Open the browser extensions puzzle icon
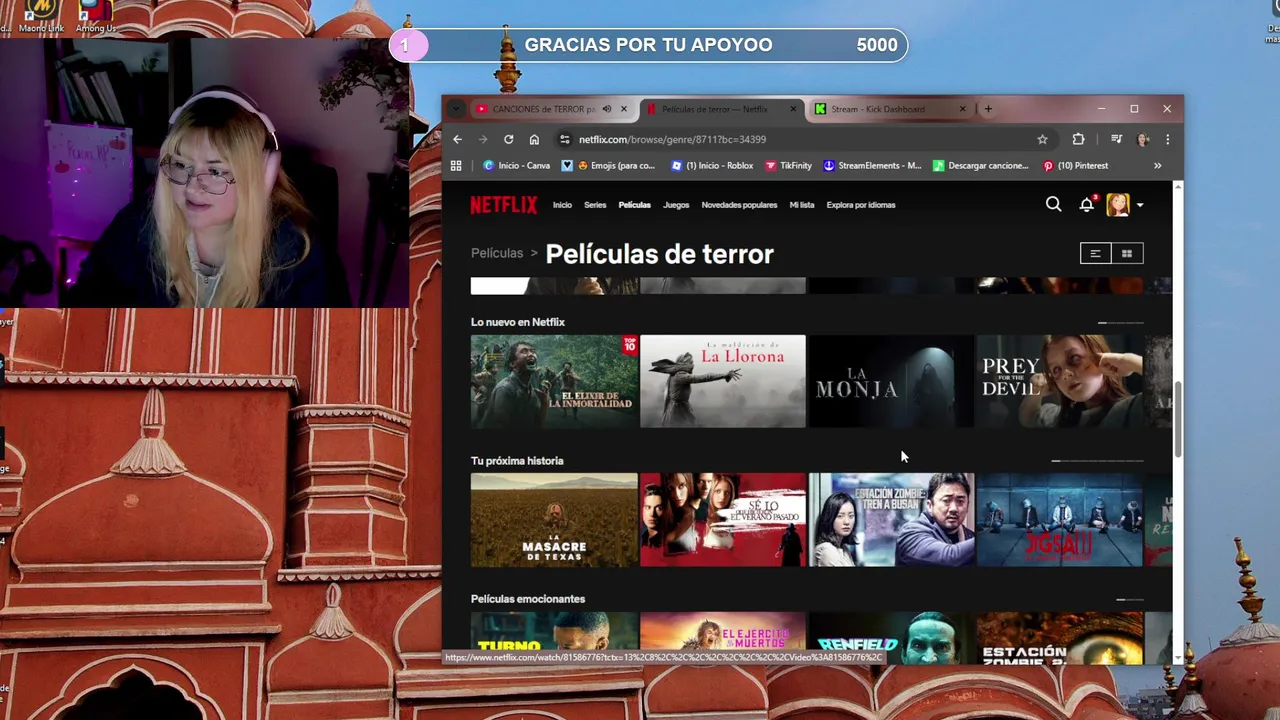This screenshot has width=1280, height=720. (1078, 139)
